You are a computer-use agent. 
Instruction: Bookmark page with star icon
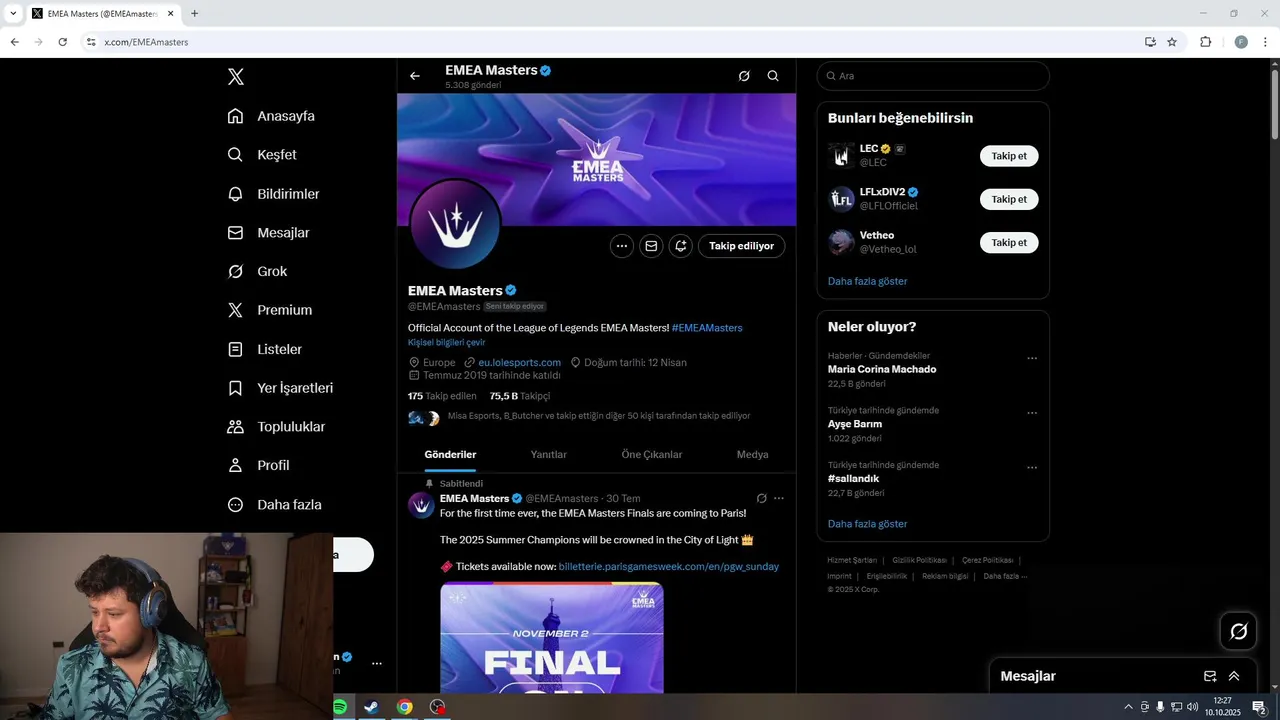(x=1172, y=42)
